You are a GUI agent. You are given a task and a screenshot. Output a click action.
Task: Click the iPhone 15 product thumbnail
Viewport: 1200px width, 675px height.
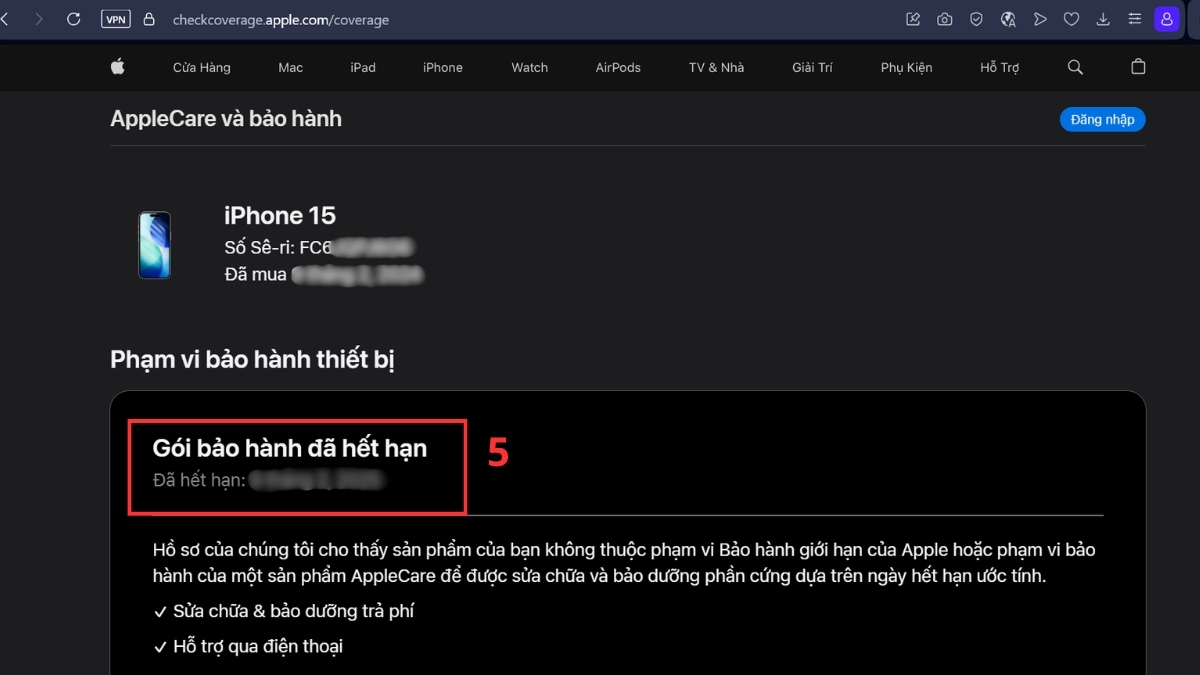coord(155,245)
